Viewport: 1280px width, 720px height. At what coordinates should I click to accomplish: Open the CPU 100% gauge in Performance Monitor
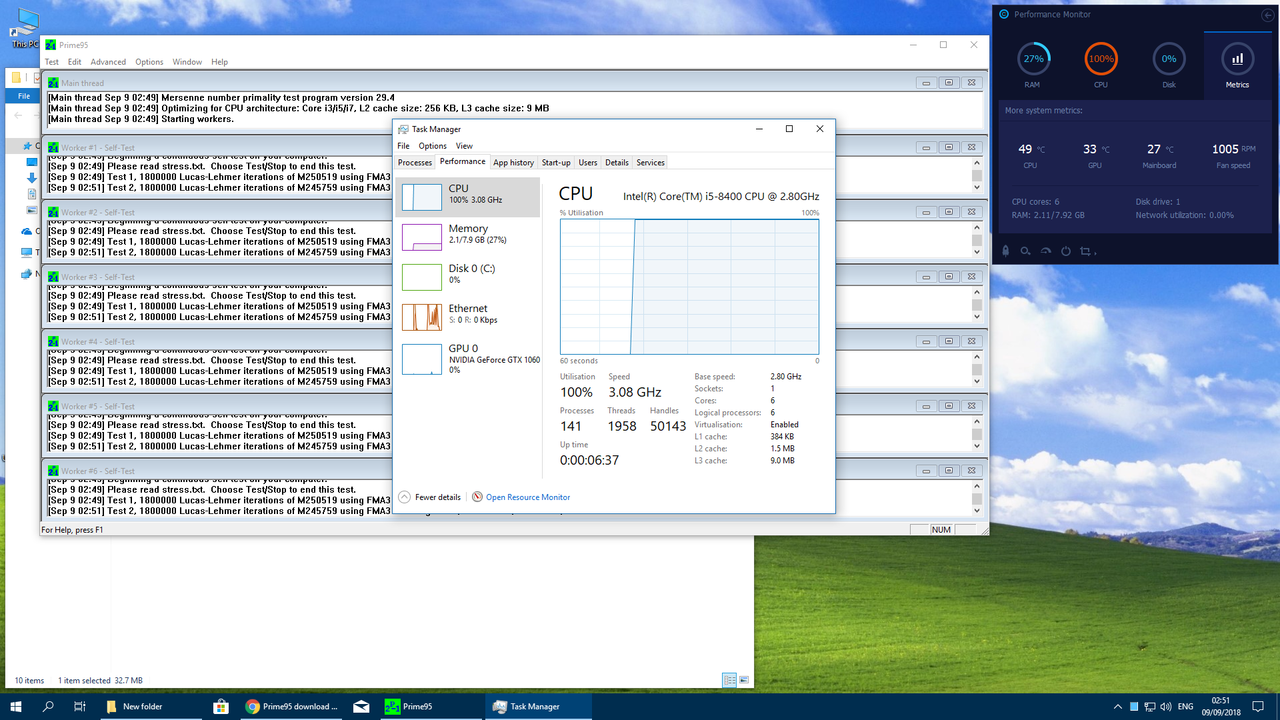[1101, 59]
